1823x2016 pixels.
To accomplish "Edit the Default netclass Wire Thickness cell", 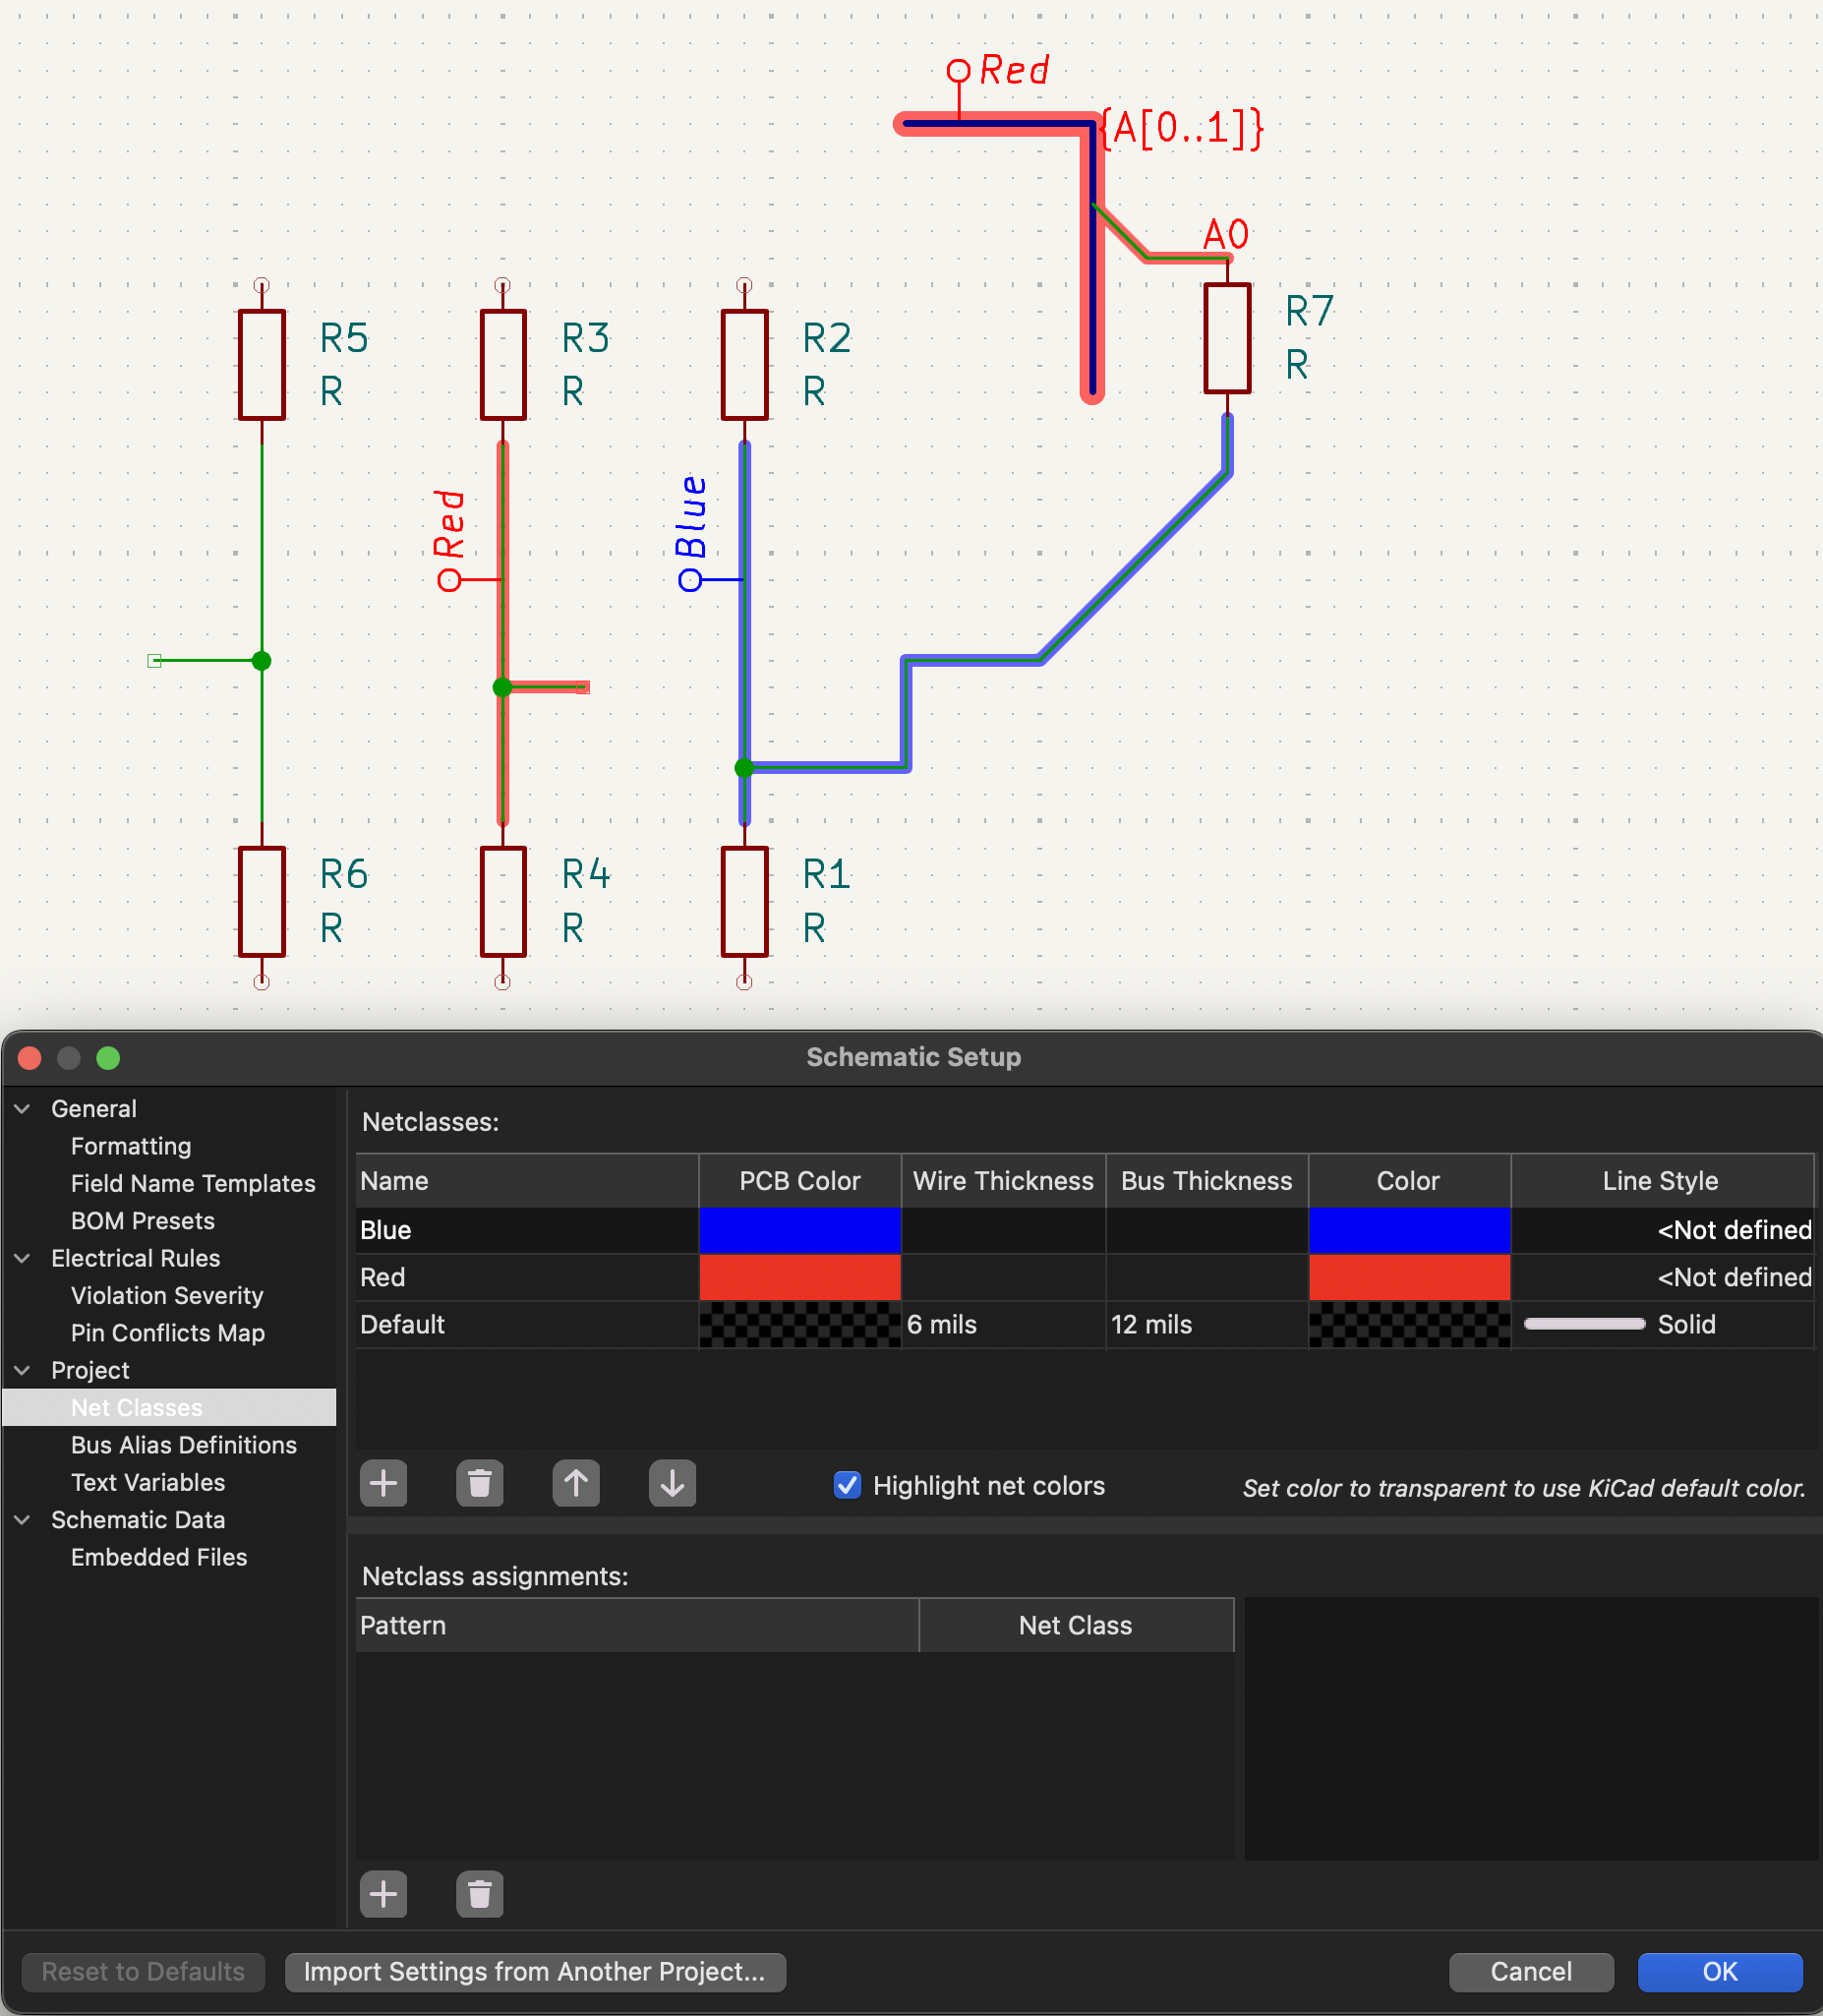I will (x=1003, y=1324).
